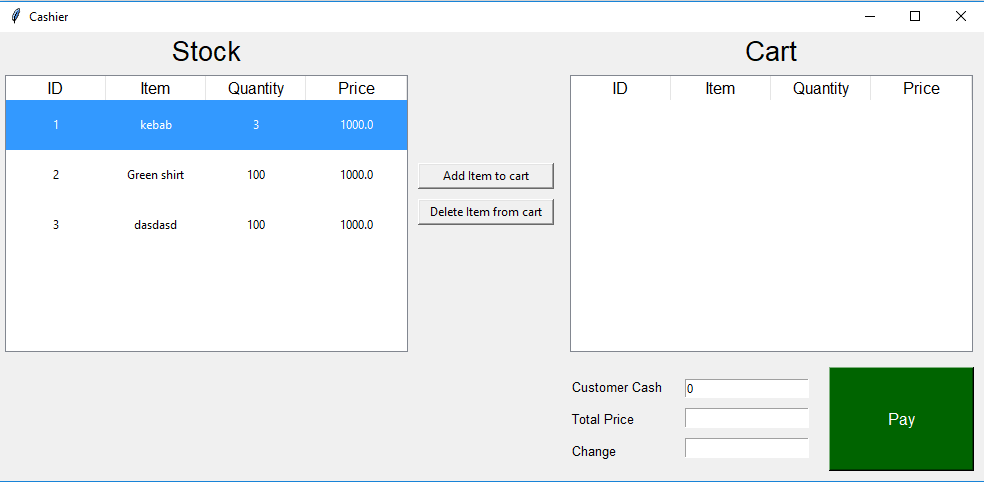Select the Green shirt stock row
The height and width of the screenshot is (482, 984).
click(206, 175)
